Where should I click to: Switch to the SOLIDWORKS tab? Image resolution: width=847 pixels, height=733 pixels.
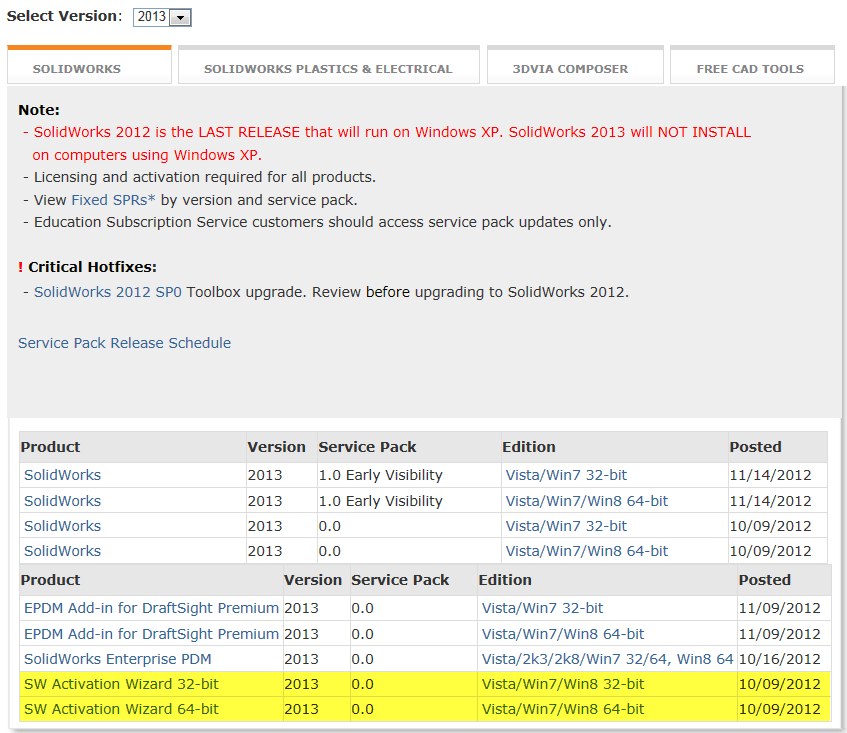77,69
